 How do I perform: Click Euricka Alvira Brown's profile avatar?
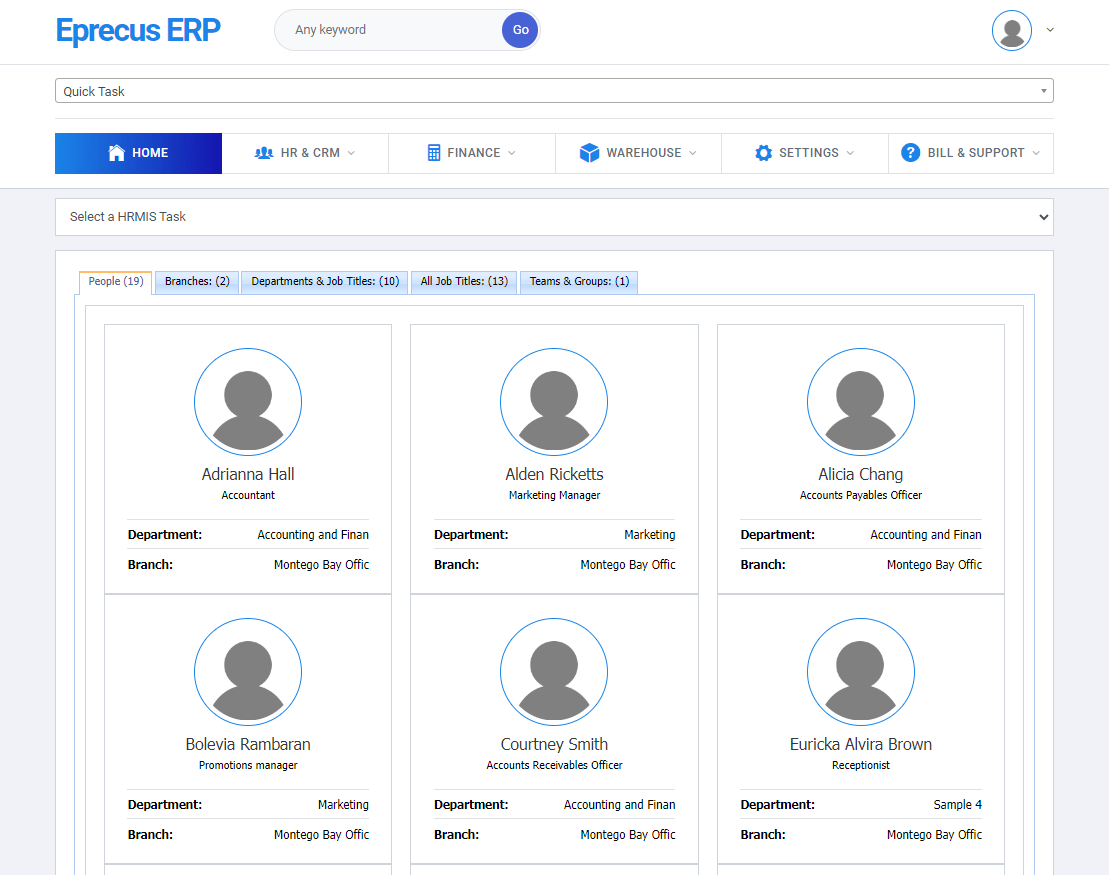click(861, 672)
